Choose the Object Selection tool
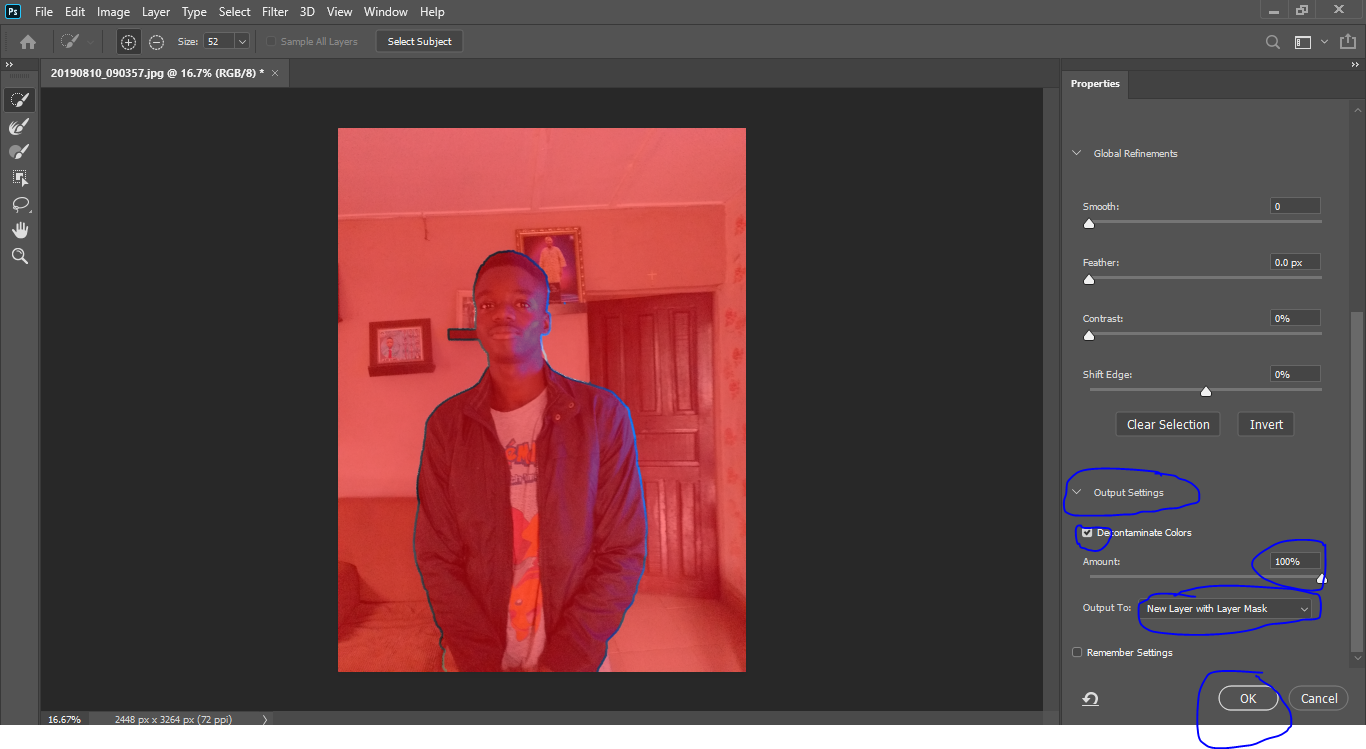The image size is (1366, 749). click(20, 177)
